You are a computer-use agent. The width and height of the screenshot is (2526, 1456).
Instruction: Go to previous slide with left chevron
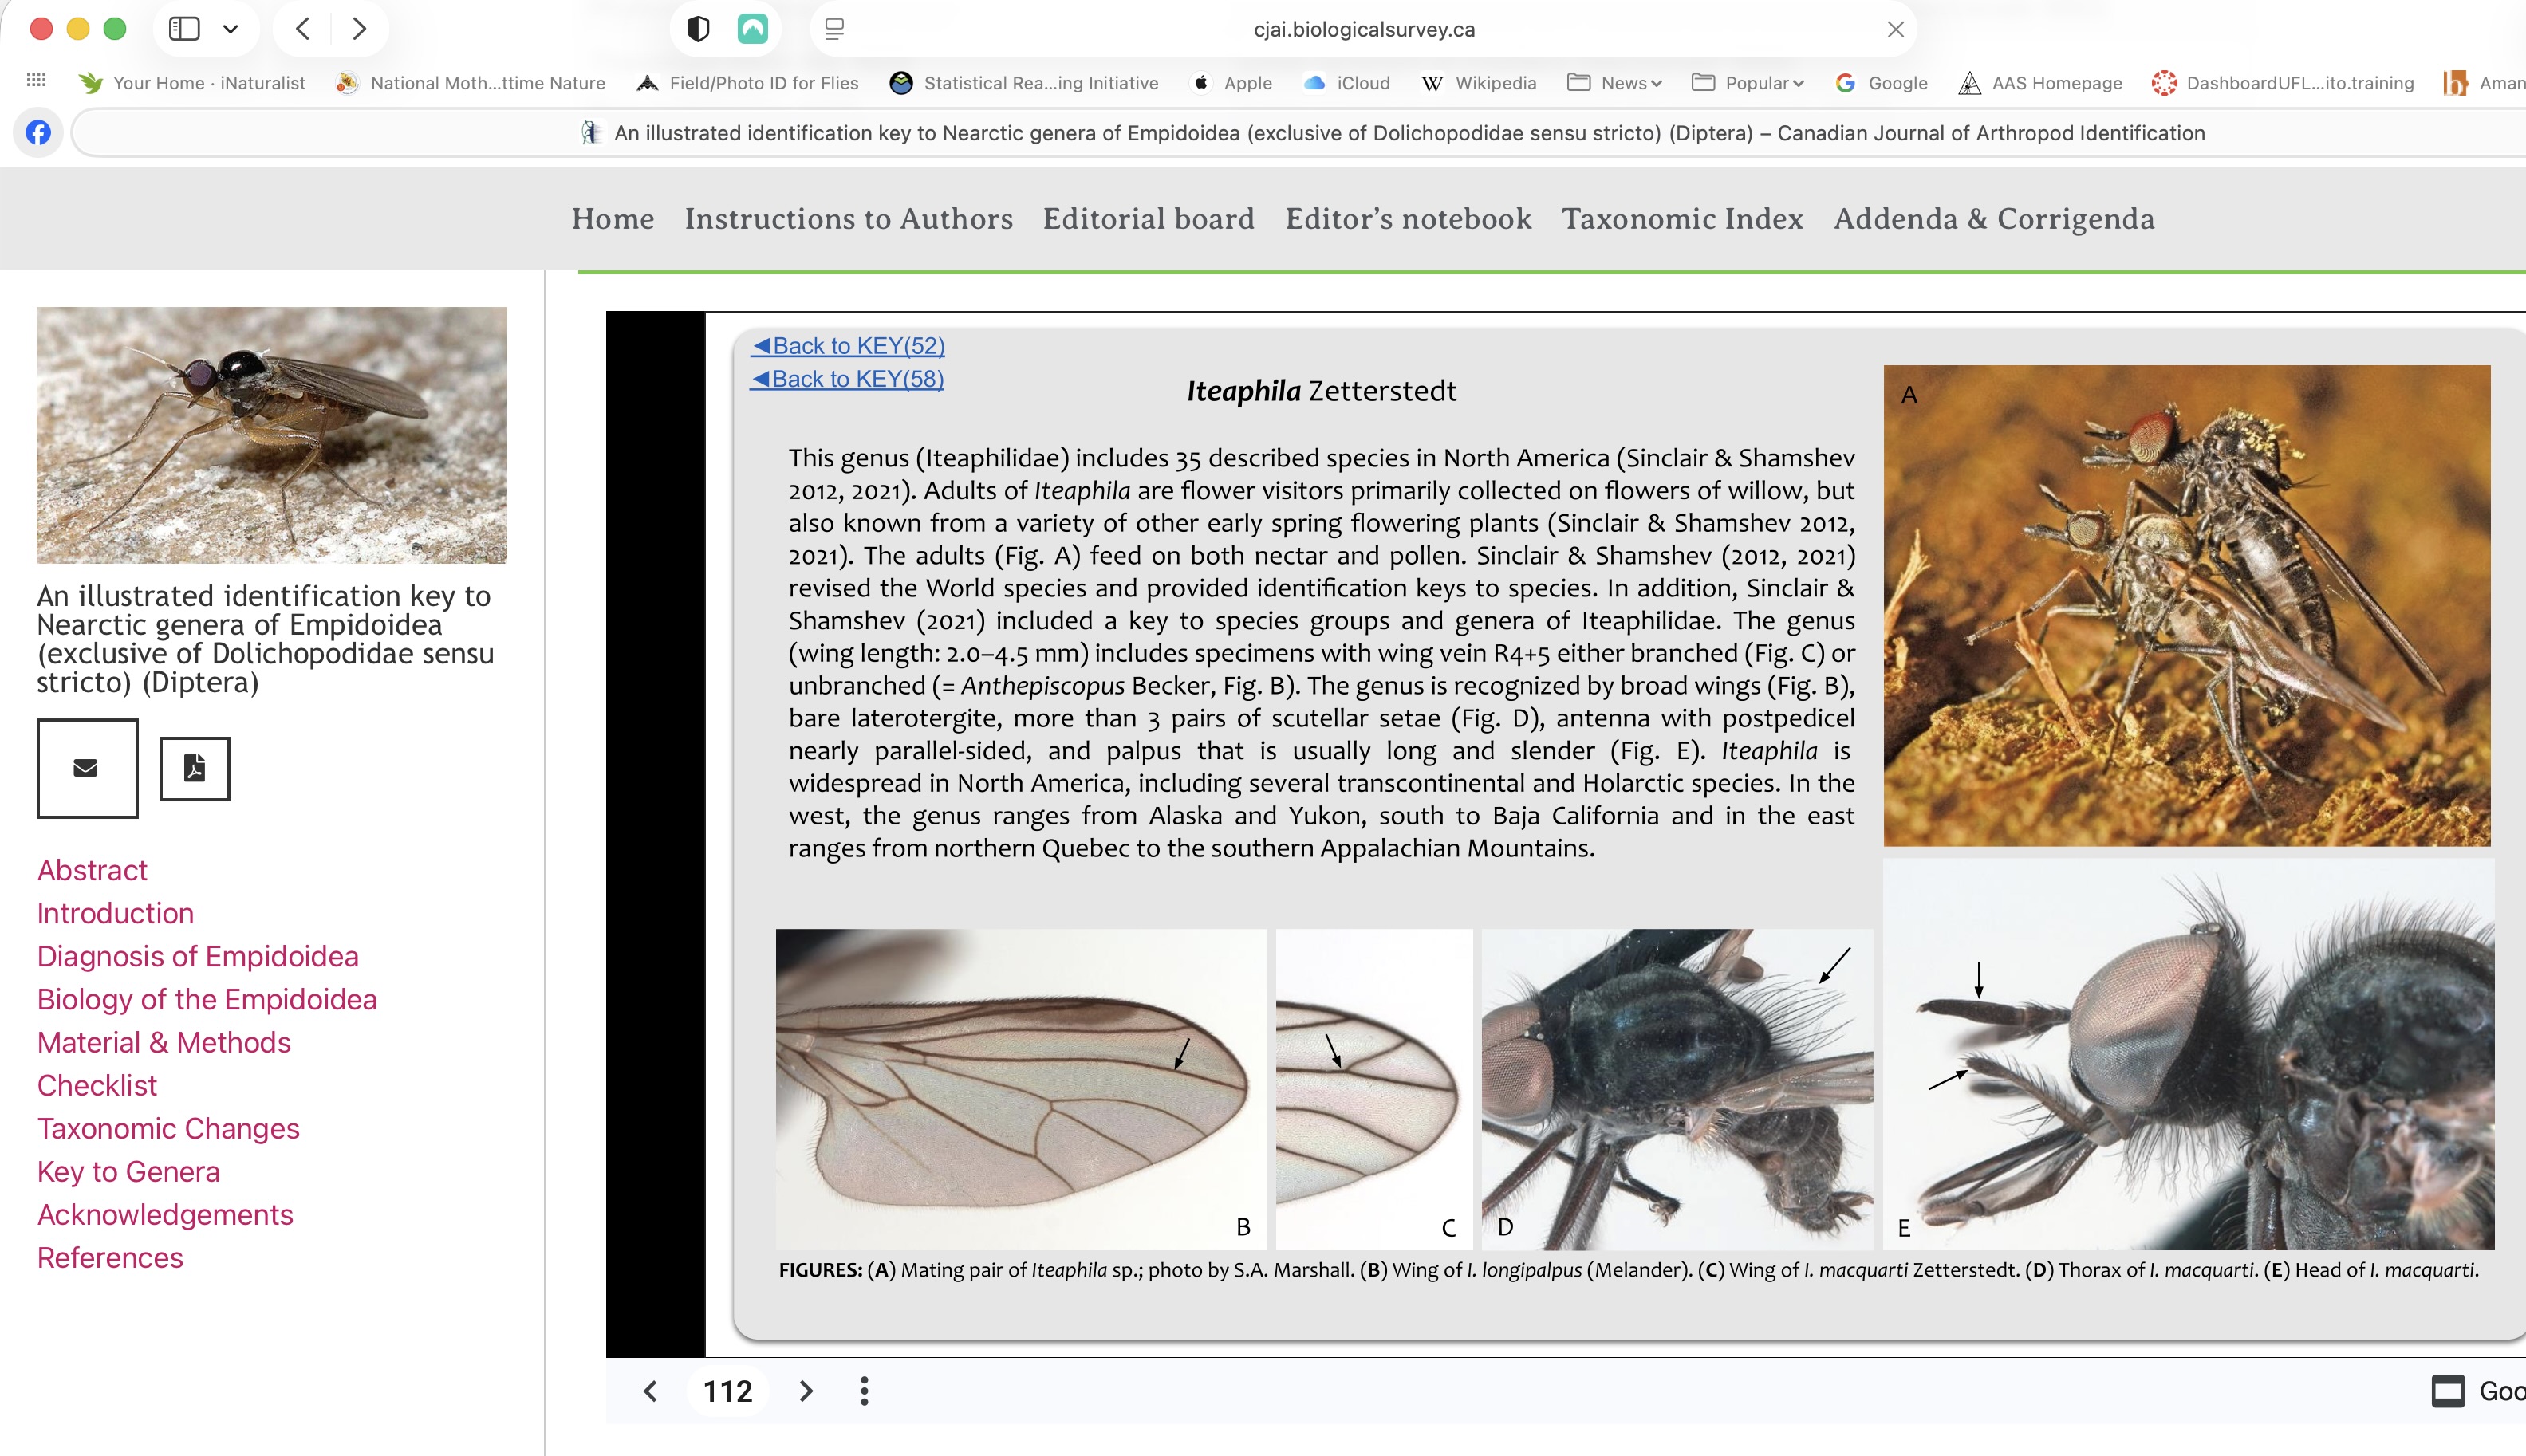(651, 1391)
